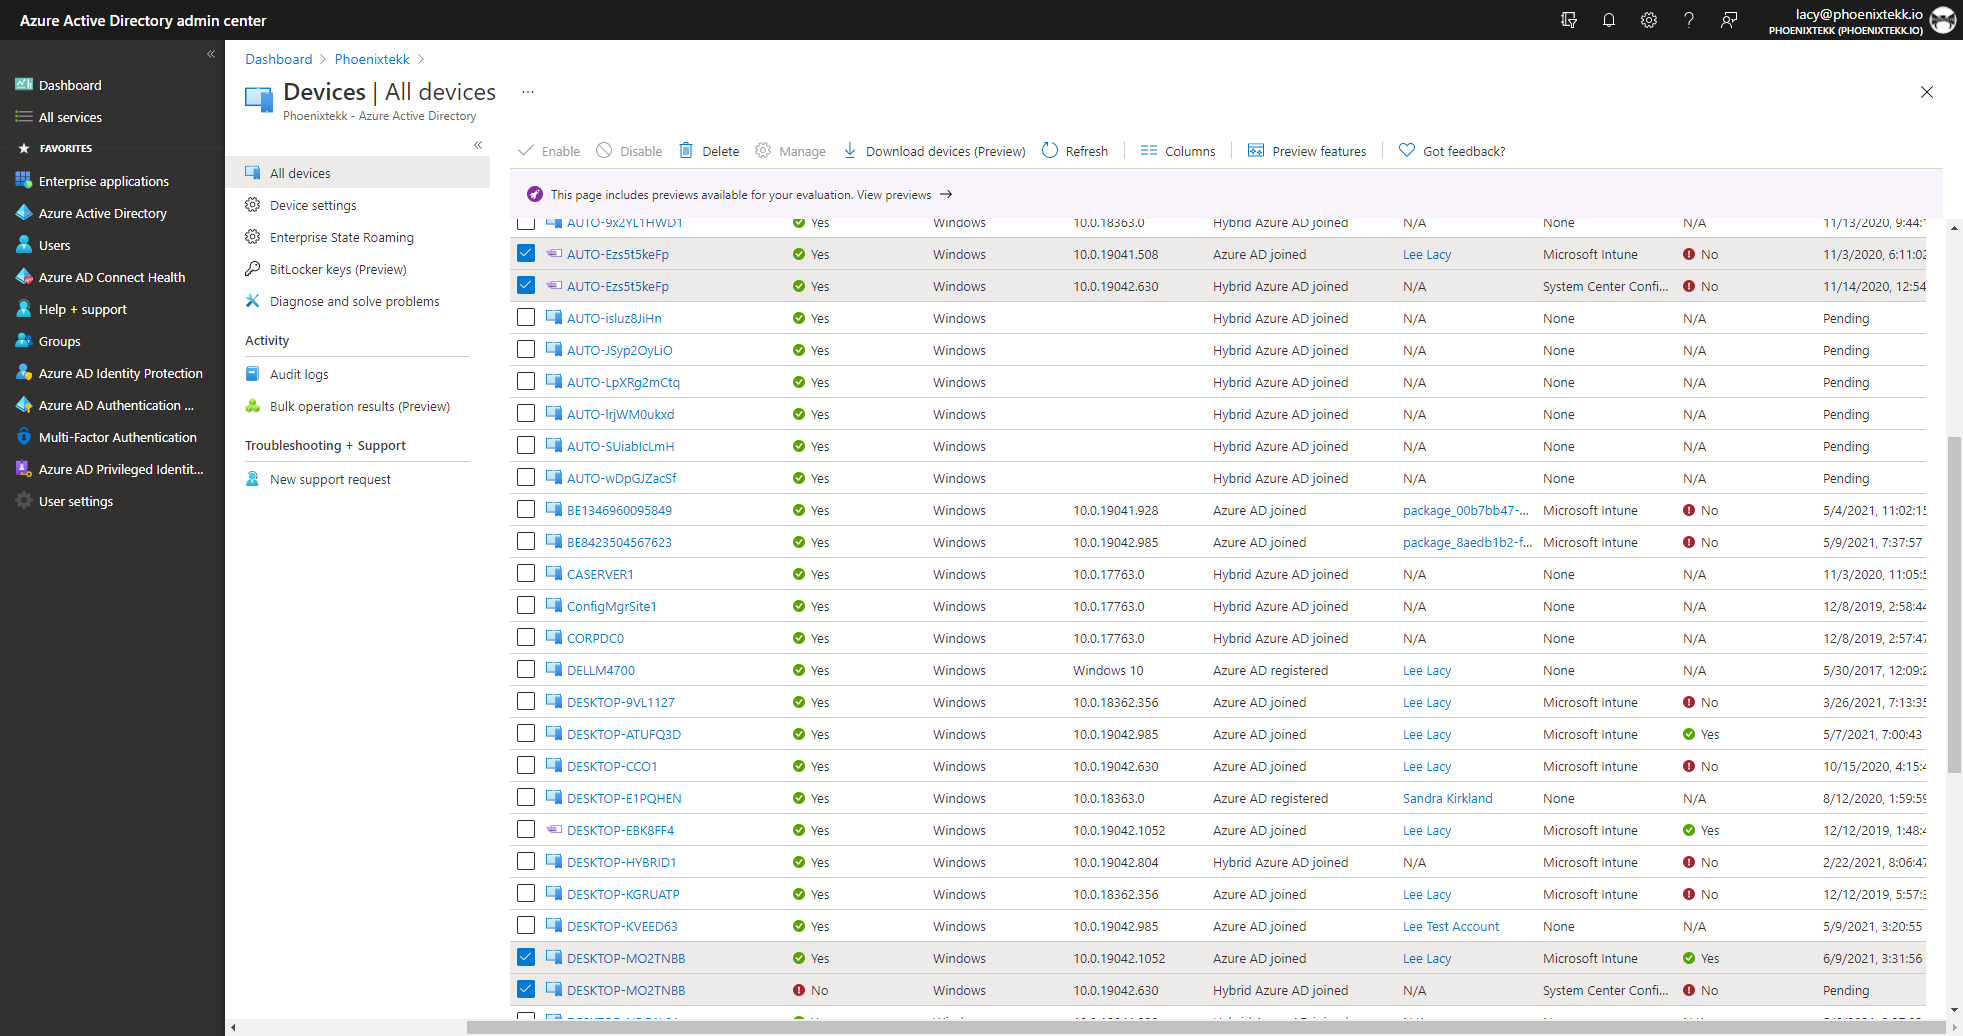Check the CORPDC0 row checkbox
The image size is (1963, 1036).
pos(526,637)
